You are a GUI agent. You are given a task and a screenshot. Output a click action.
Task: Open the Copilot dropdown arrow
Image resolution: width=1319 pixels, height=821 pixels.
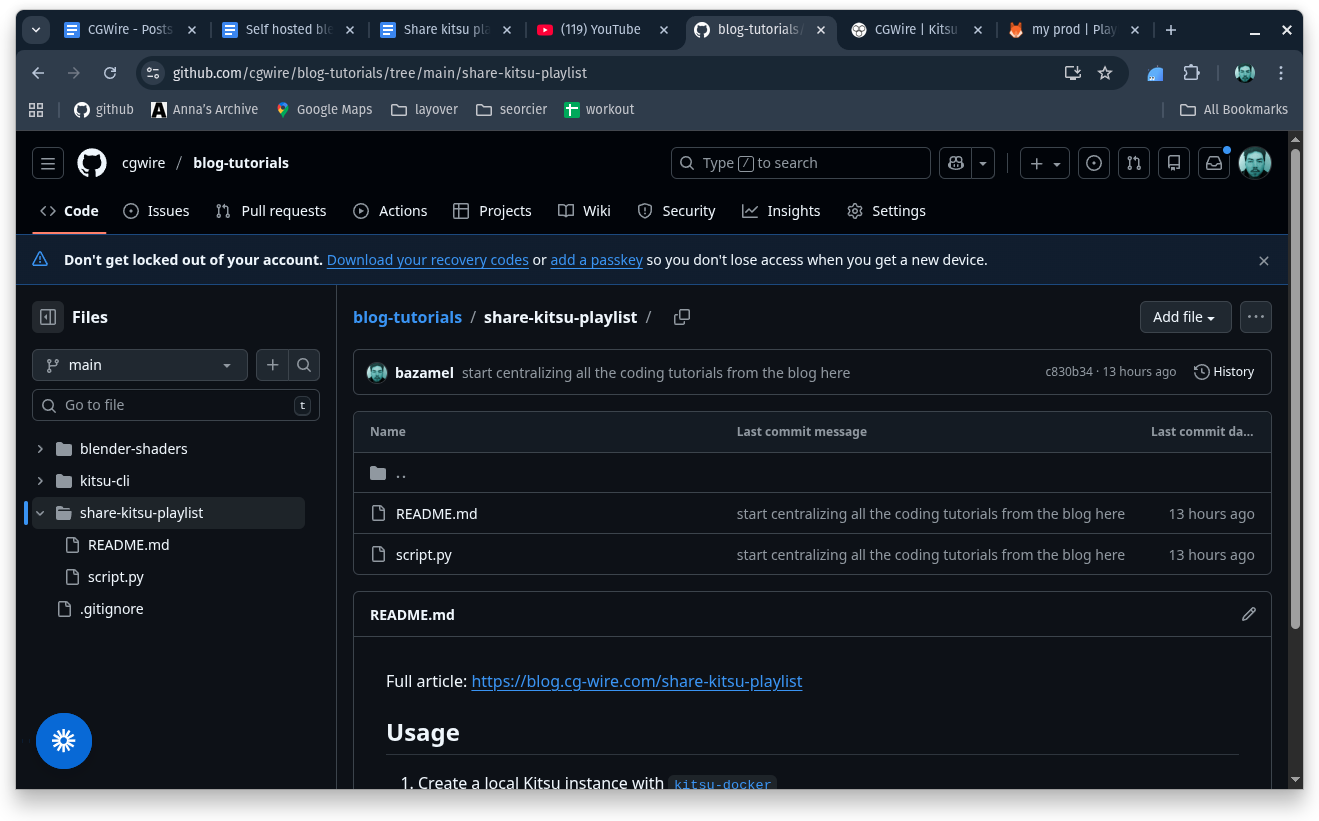point(983,163)
